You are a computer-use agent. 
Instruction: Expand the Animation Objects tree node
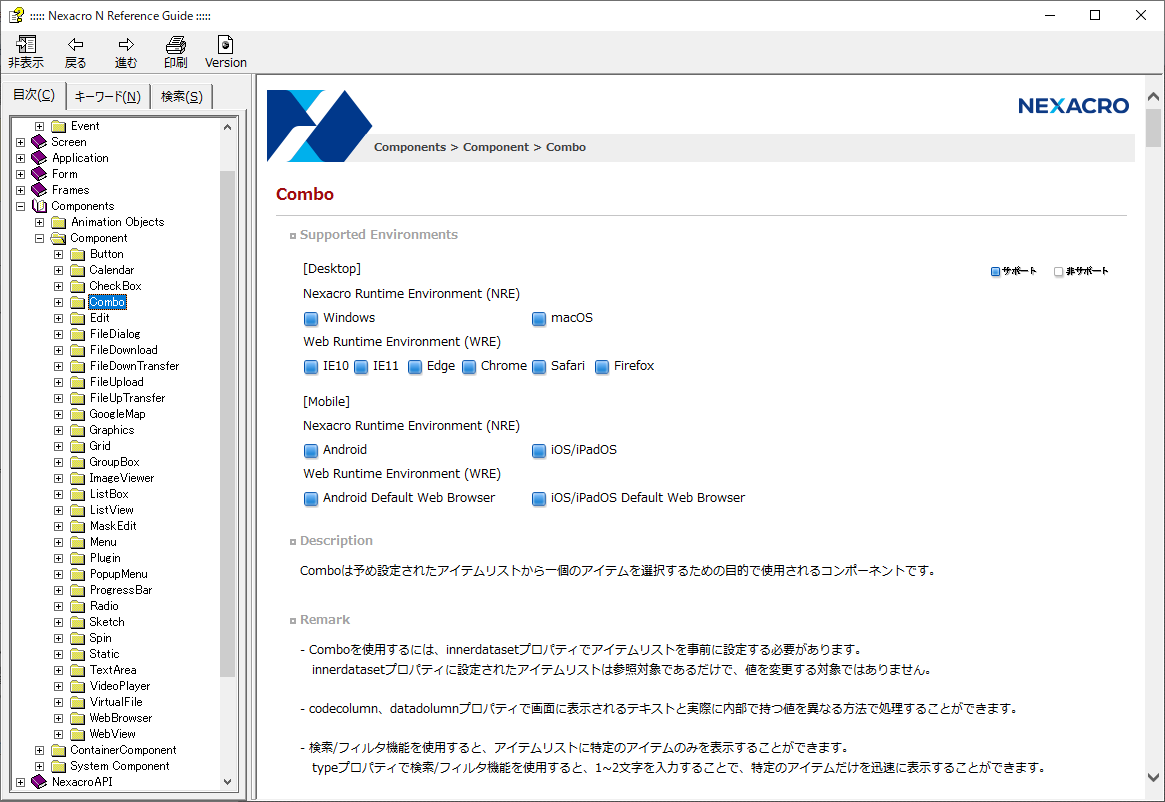[40, 222]
